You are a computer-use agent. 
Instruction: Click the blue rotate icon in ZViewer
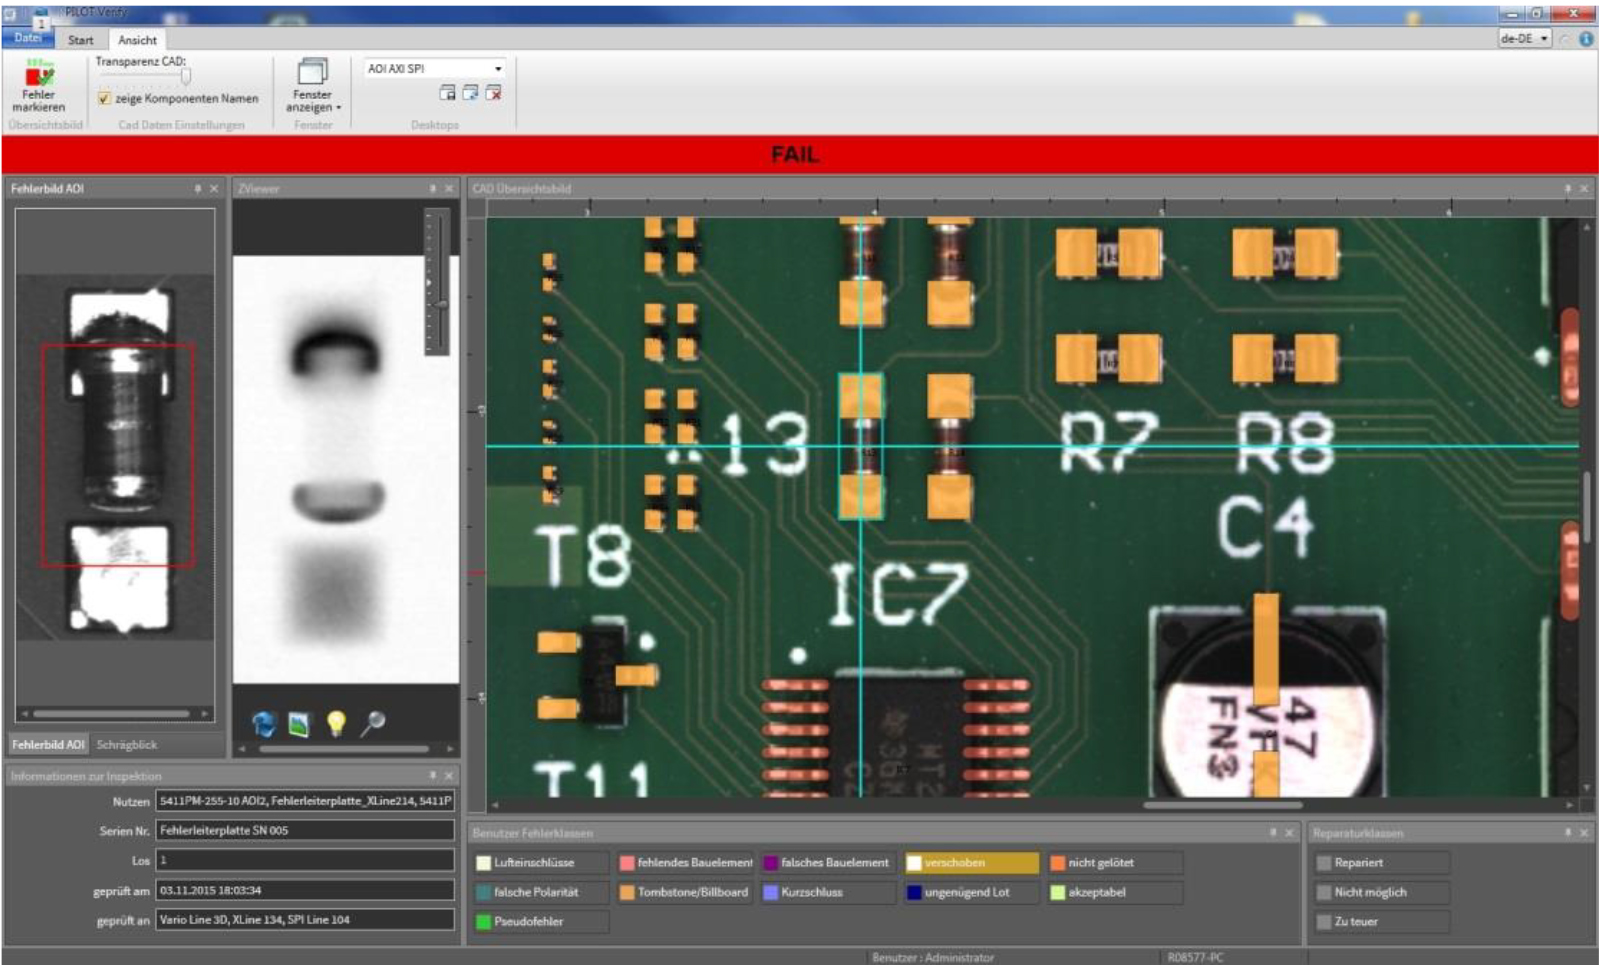pyautogui.click(x=264, y=723)
